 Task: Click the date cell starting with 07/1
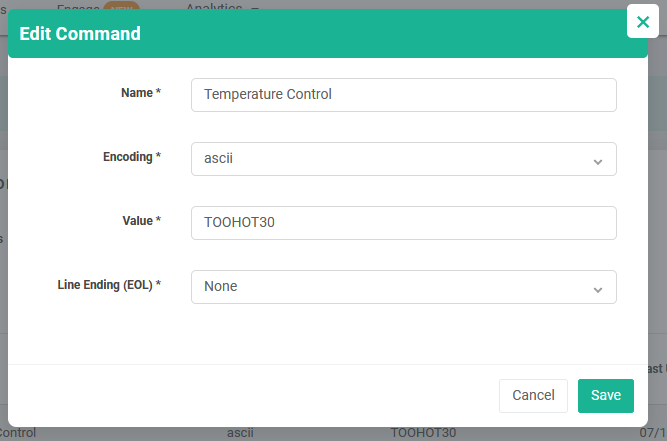coord(652,433)
